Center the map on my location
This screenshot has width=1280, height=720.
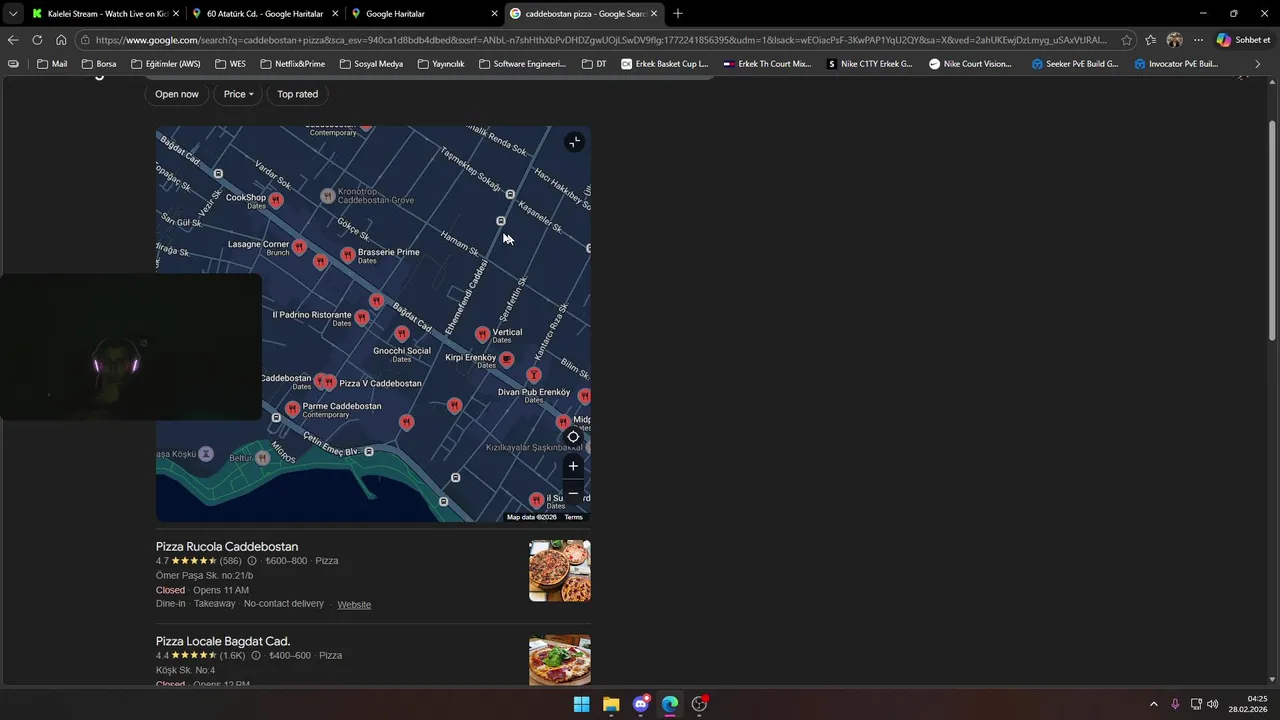click(573, 437)
